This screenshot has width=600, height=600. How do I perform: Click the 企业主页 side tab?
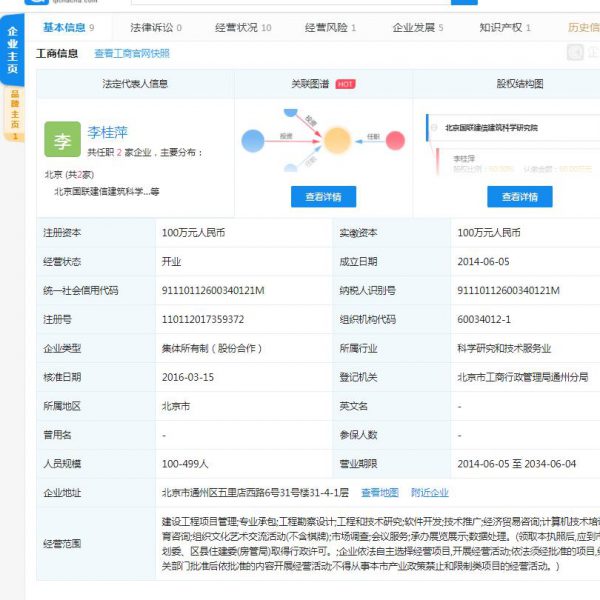13,50
